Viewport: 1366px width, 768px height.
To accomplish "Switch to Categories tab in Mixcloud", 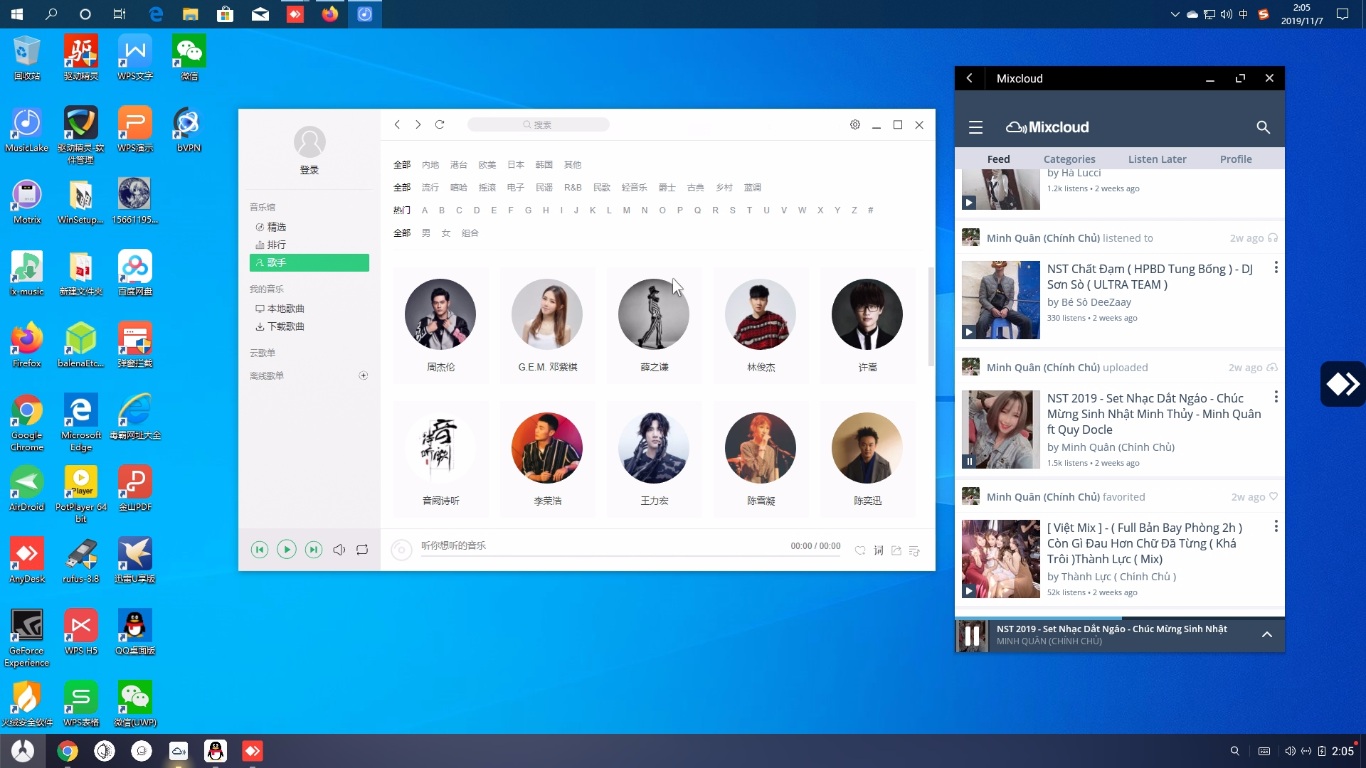I will [1069, 159].
